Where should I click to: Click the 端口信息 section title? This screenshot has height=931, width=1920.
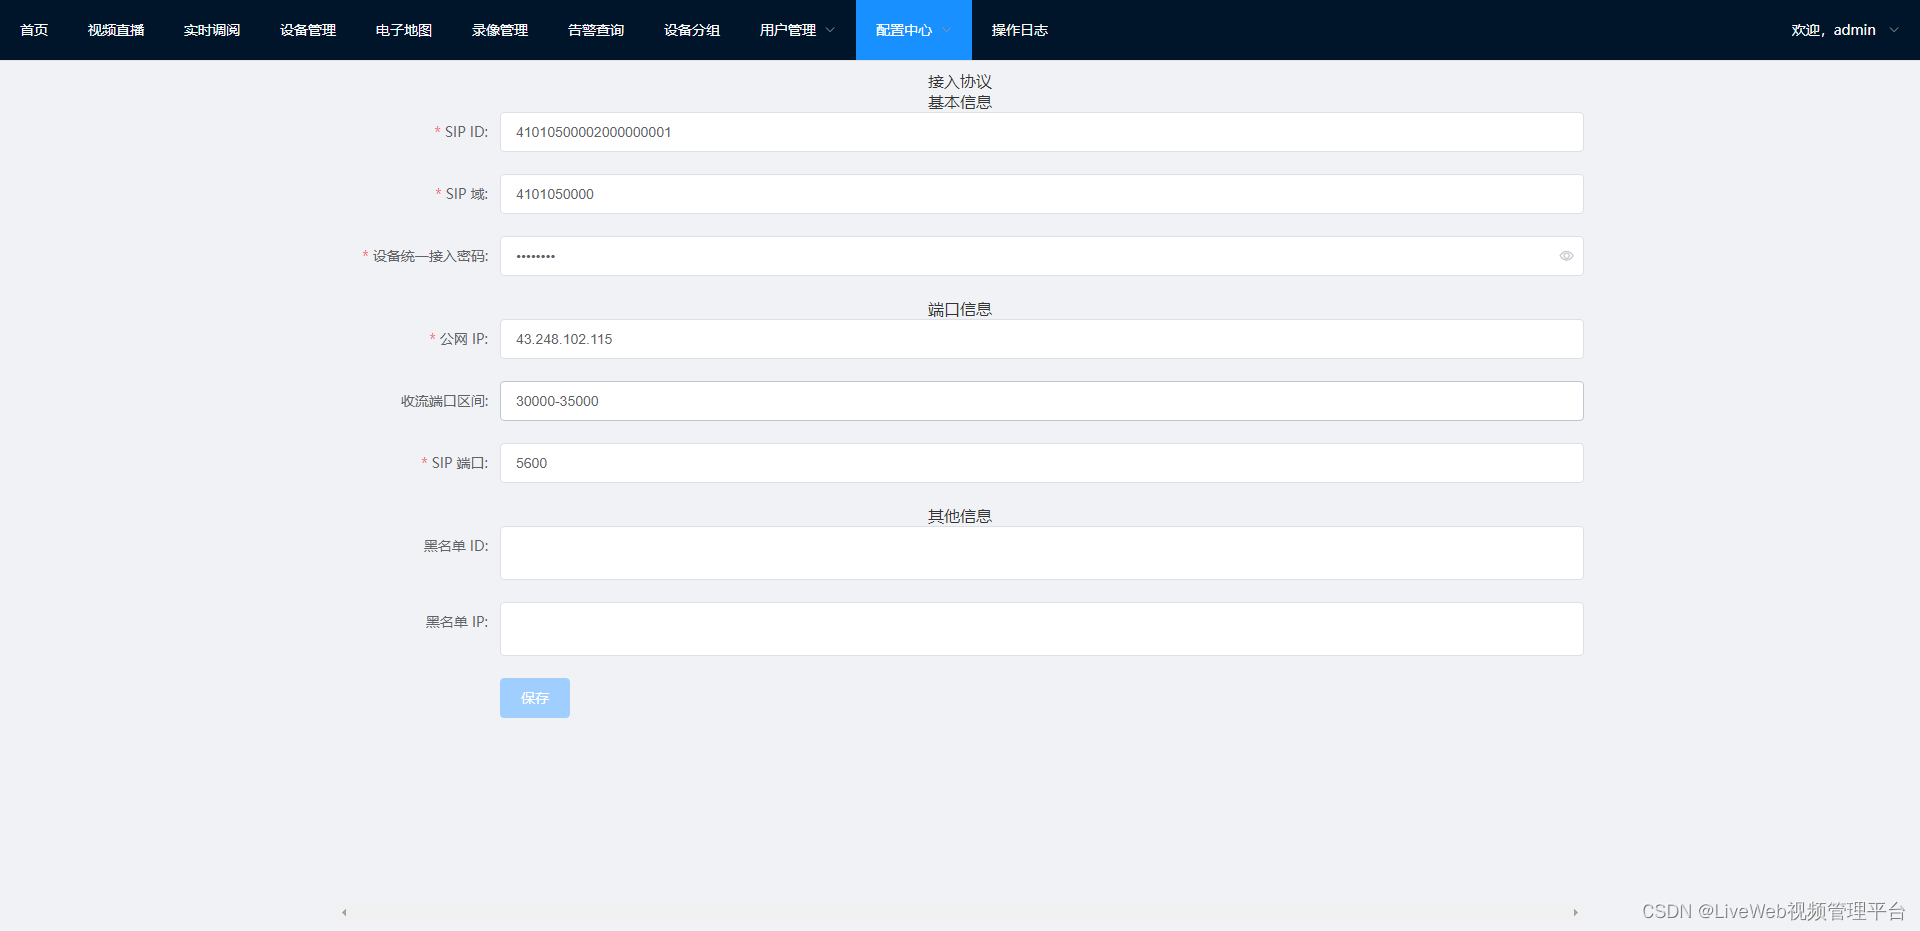(960, 309)
